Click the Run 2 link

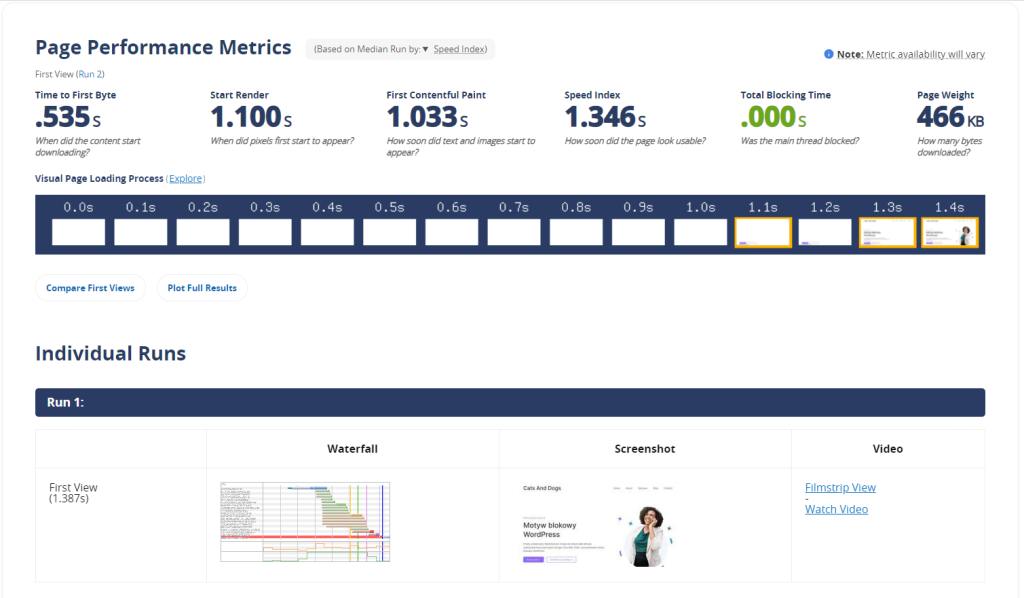[90, 74]
